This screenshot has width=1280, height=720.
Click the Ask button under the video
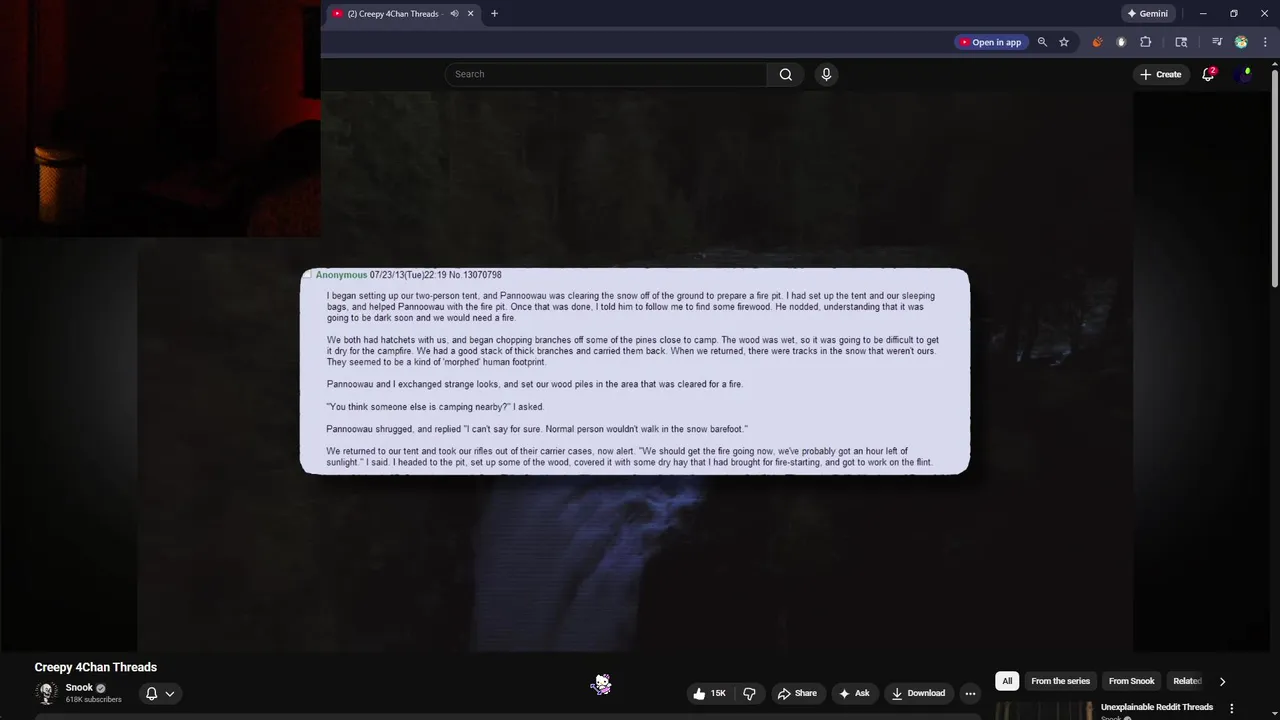[x=854, y=693]
